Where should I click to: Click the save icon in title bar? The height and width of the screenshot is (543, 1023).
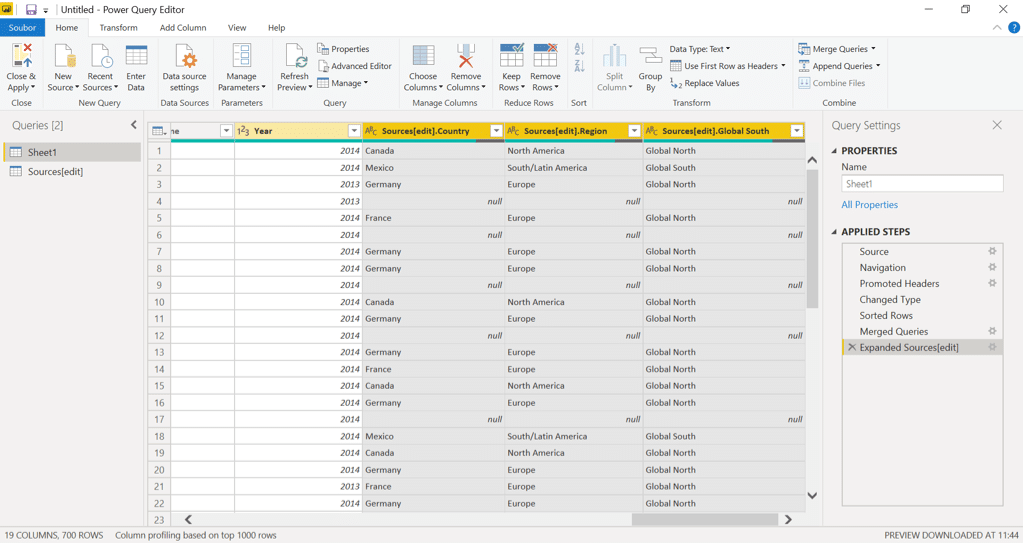point(31,10)
